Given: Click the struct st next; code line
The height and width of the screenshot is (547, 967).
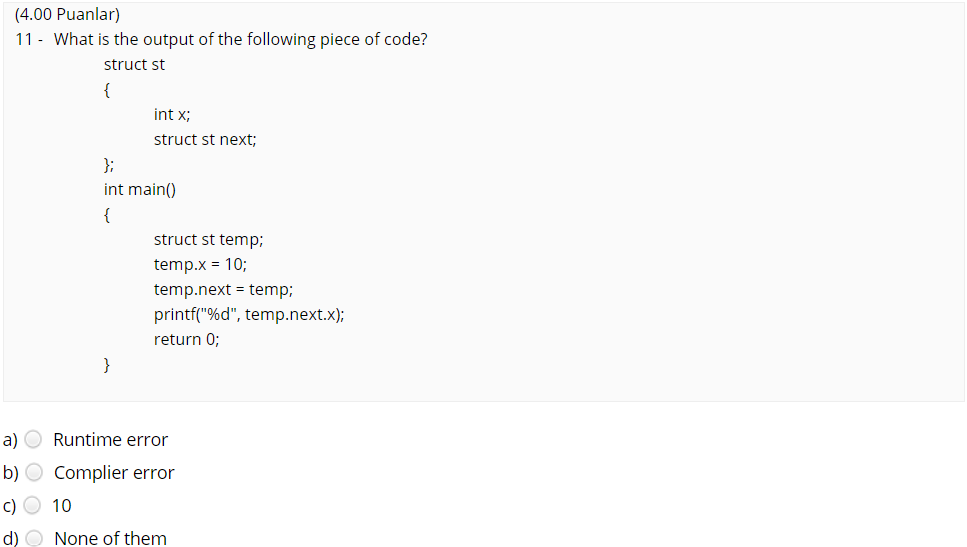Looking at the screenshot, I should 205,139.
